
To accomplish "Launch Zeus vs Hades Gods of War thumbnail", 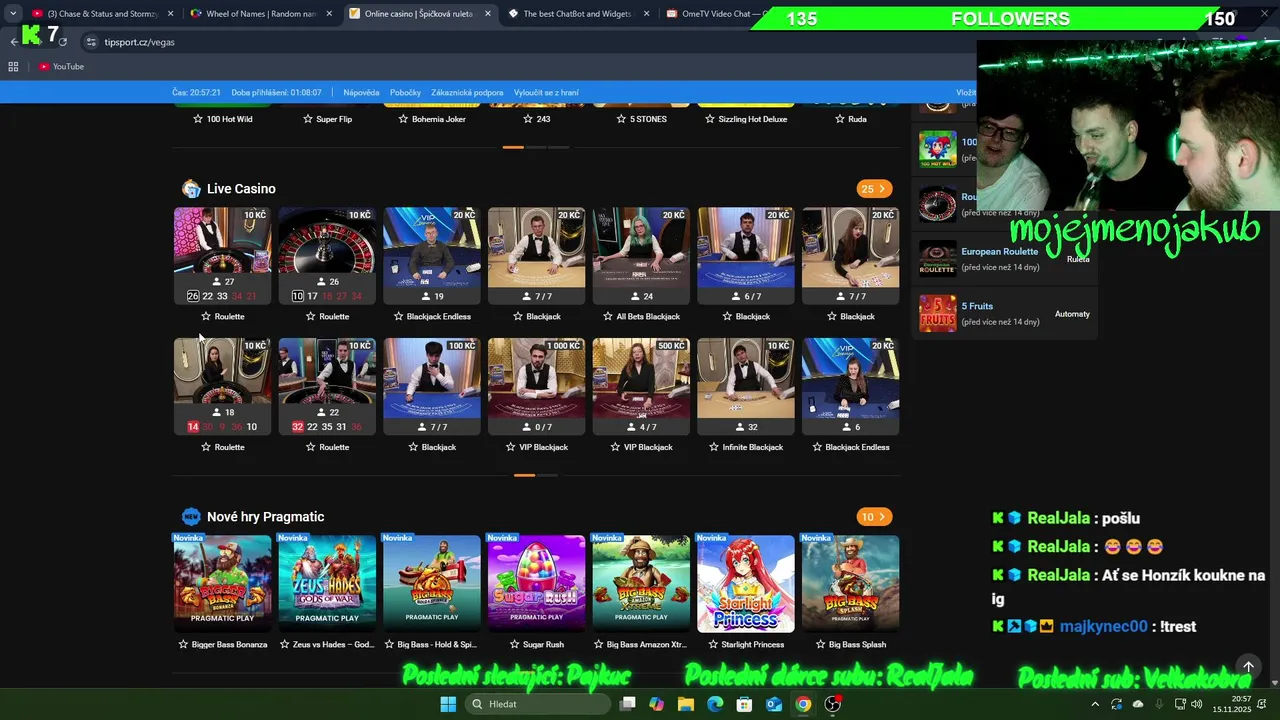I will click(327, 584).
